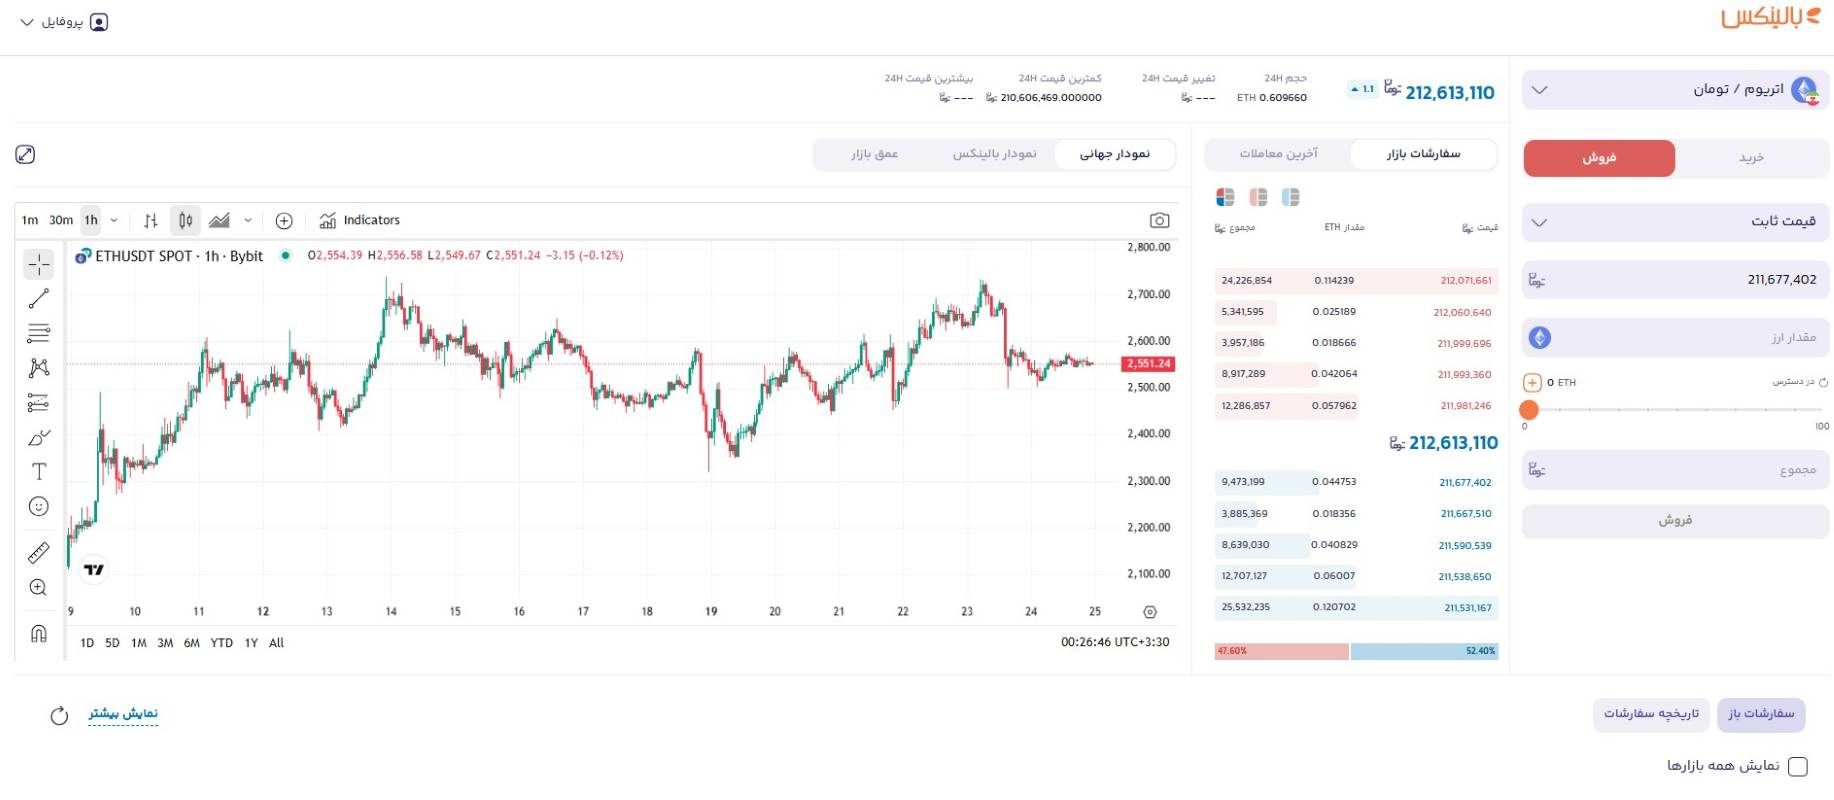Click the نمایش بیشتر link
Viewport: 1834px width, 800px height.
123,713
